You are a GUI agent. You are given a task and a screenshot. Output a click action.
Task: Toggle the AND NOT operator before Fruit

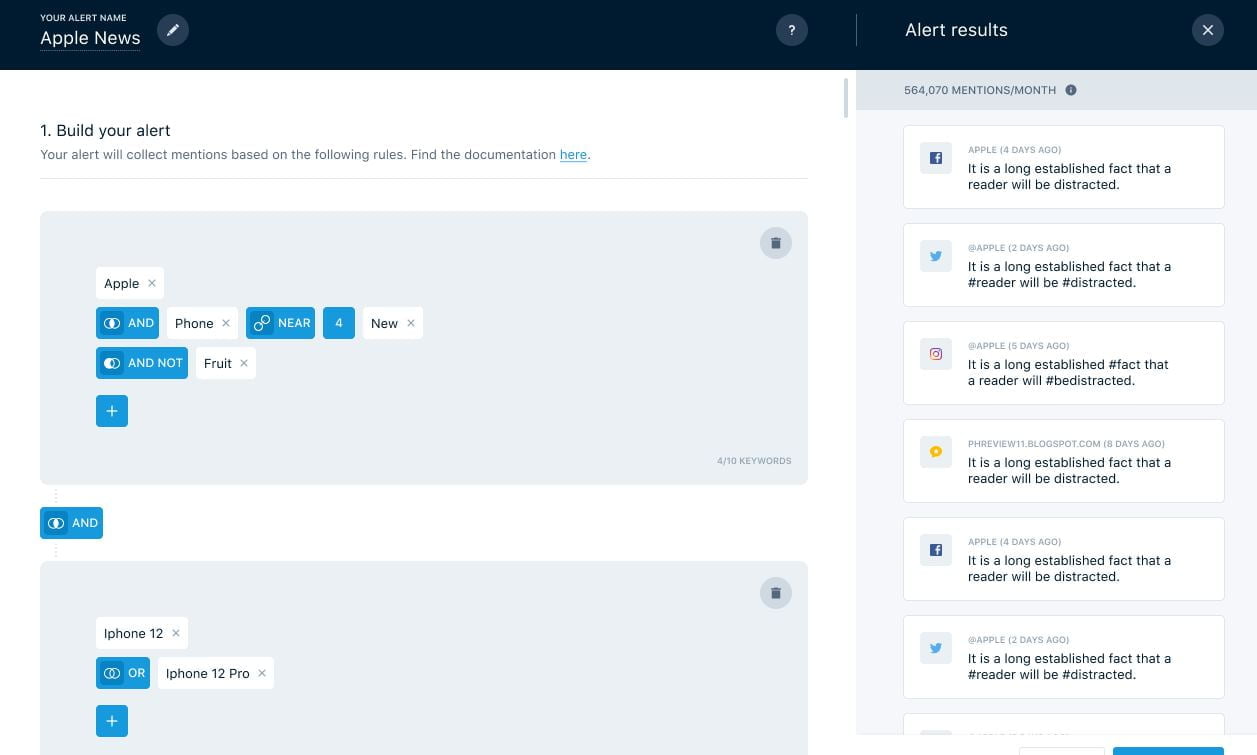click(x=142, y=363)
